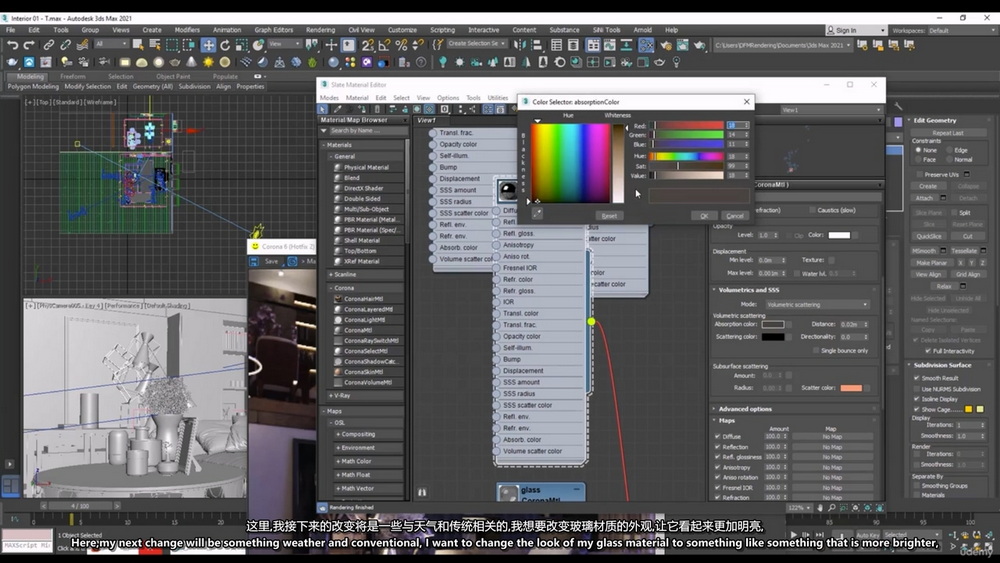The height and width of the screenshot is (563, 1000).
Task: Click the Redo arrow in main toolbar
Action: pyautogui.click(x=29, y=45)
